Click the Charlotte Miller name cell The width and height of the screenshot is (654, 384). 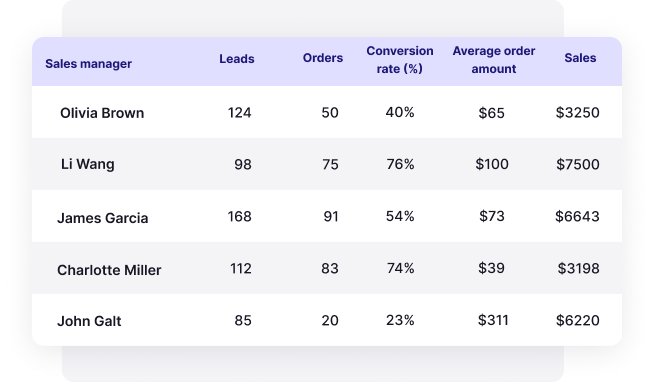coord(109,270)
